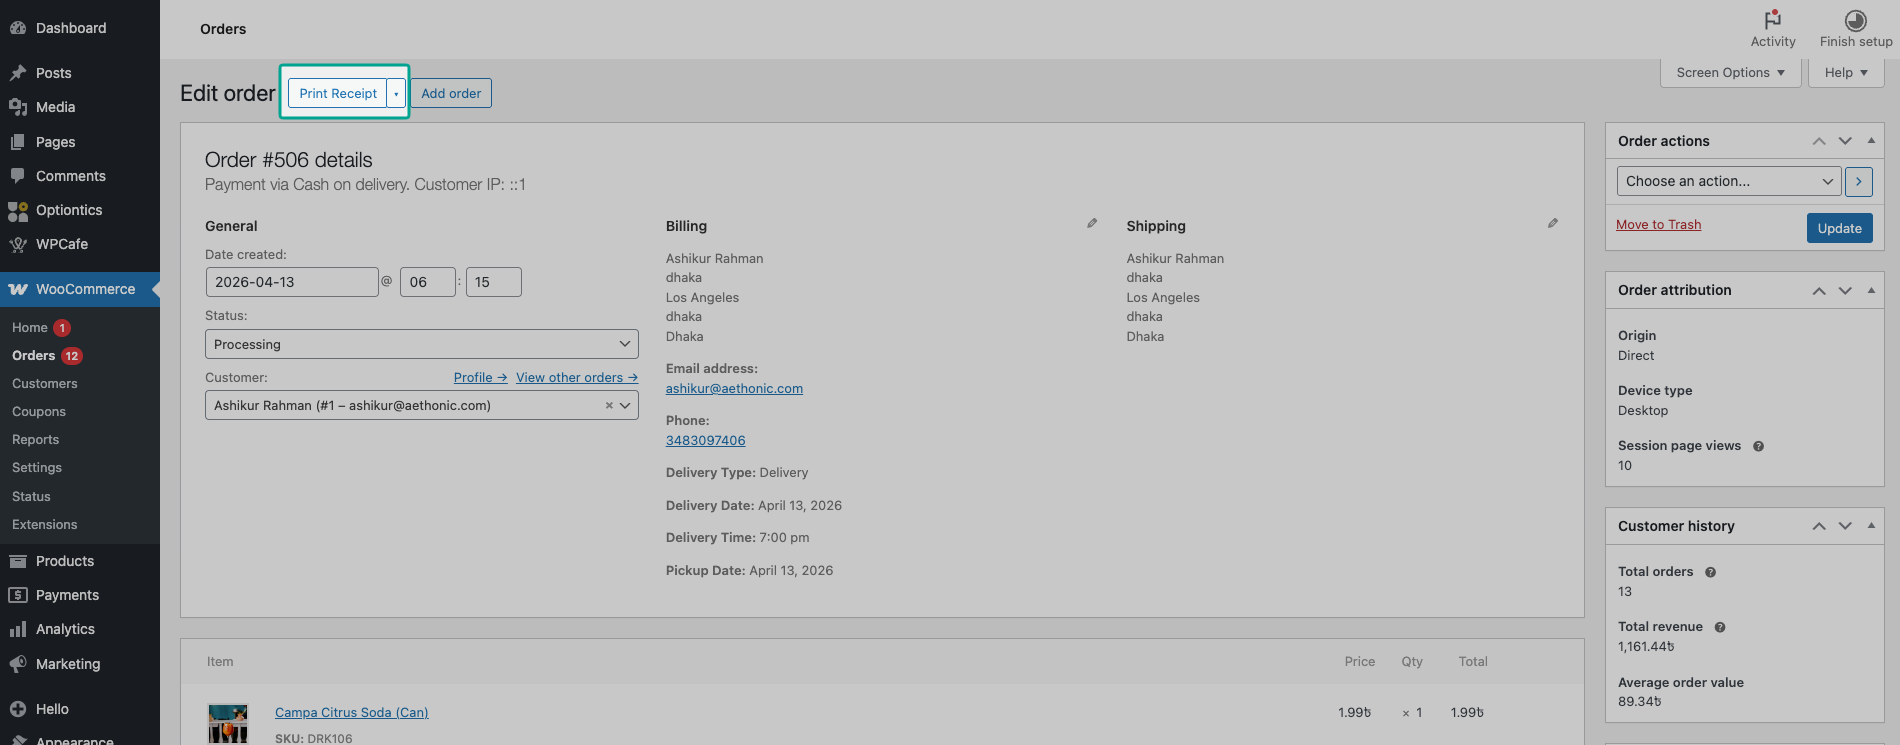Click the hour field showing 06
The height and width of the screenshot is (745, 1900).
428,282
